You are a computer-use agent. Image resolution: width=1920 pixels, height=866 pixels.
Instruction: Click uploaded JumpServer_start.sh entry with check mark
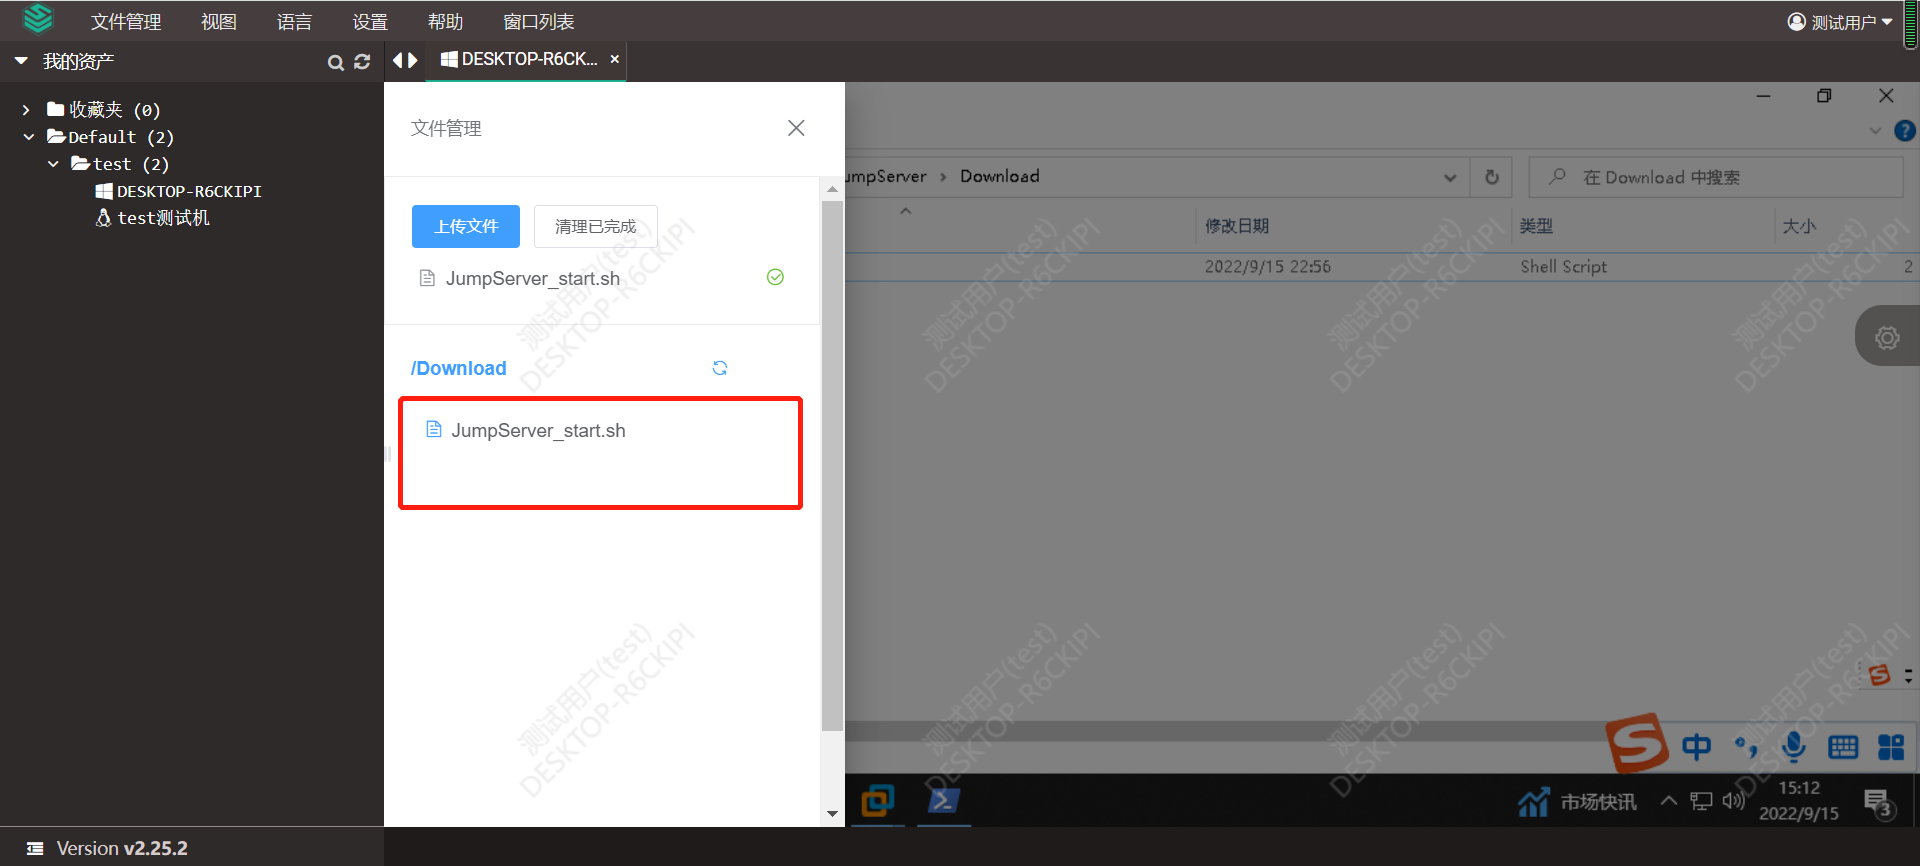(x=602, y=278)
